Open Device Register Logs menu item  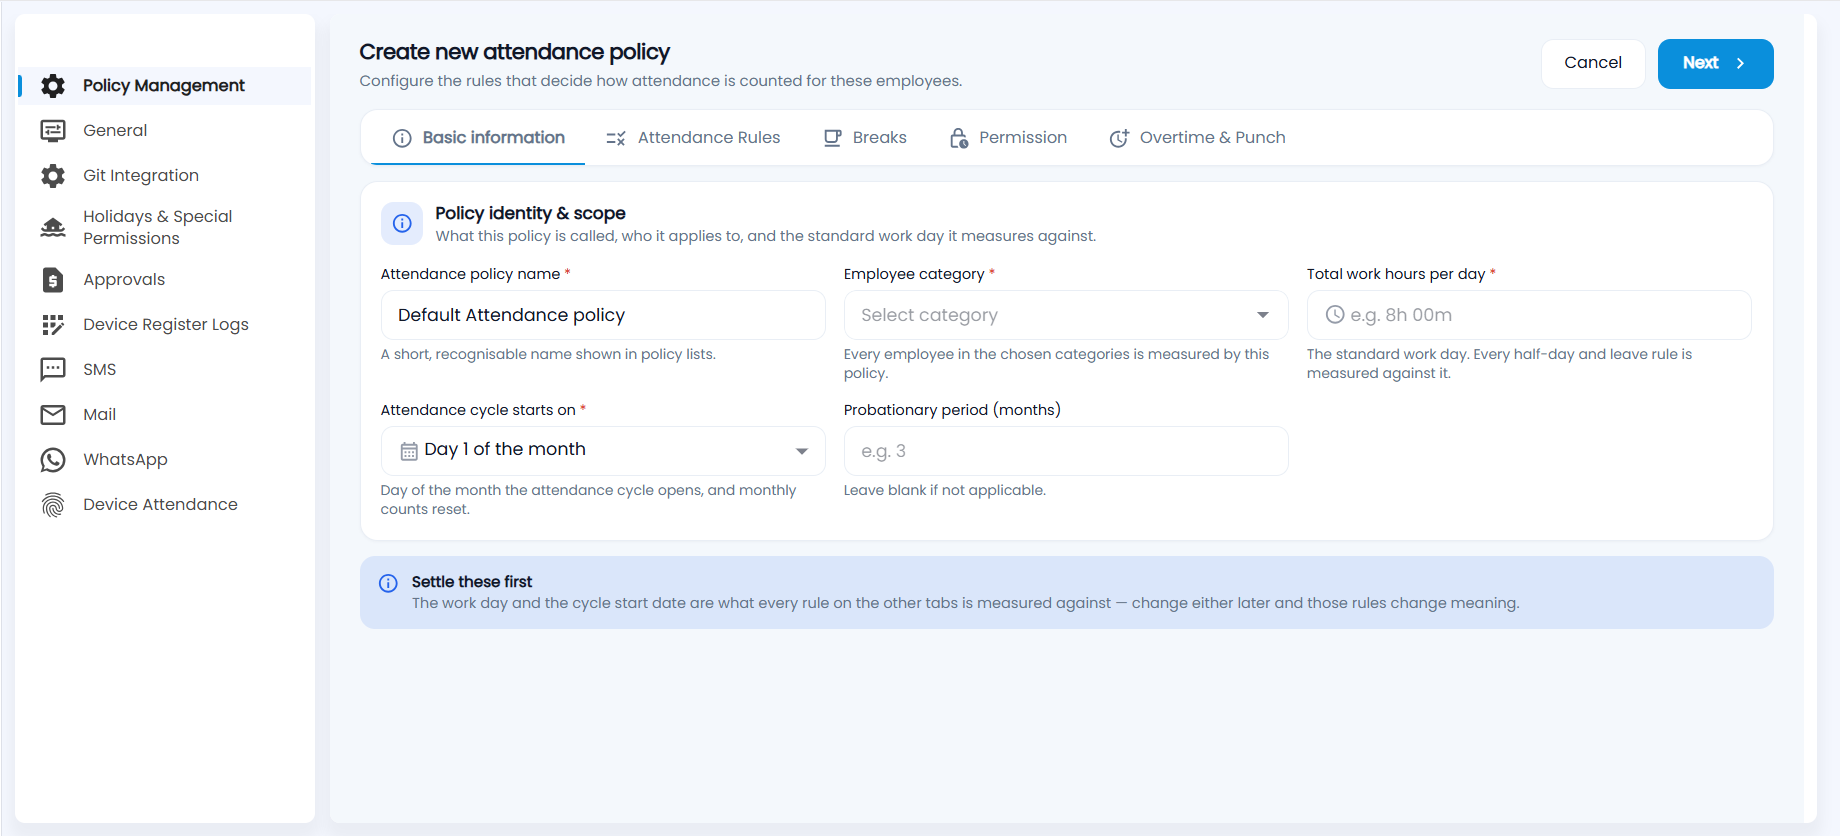pos(165,325)
